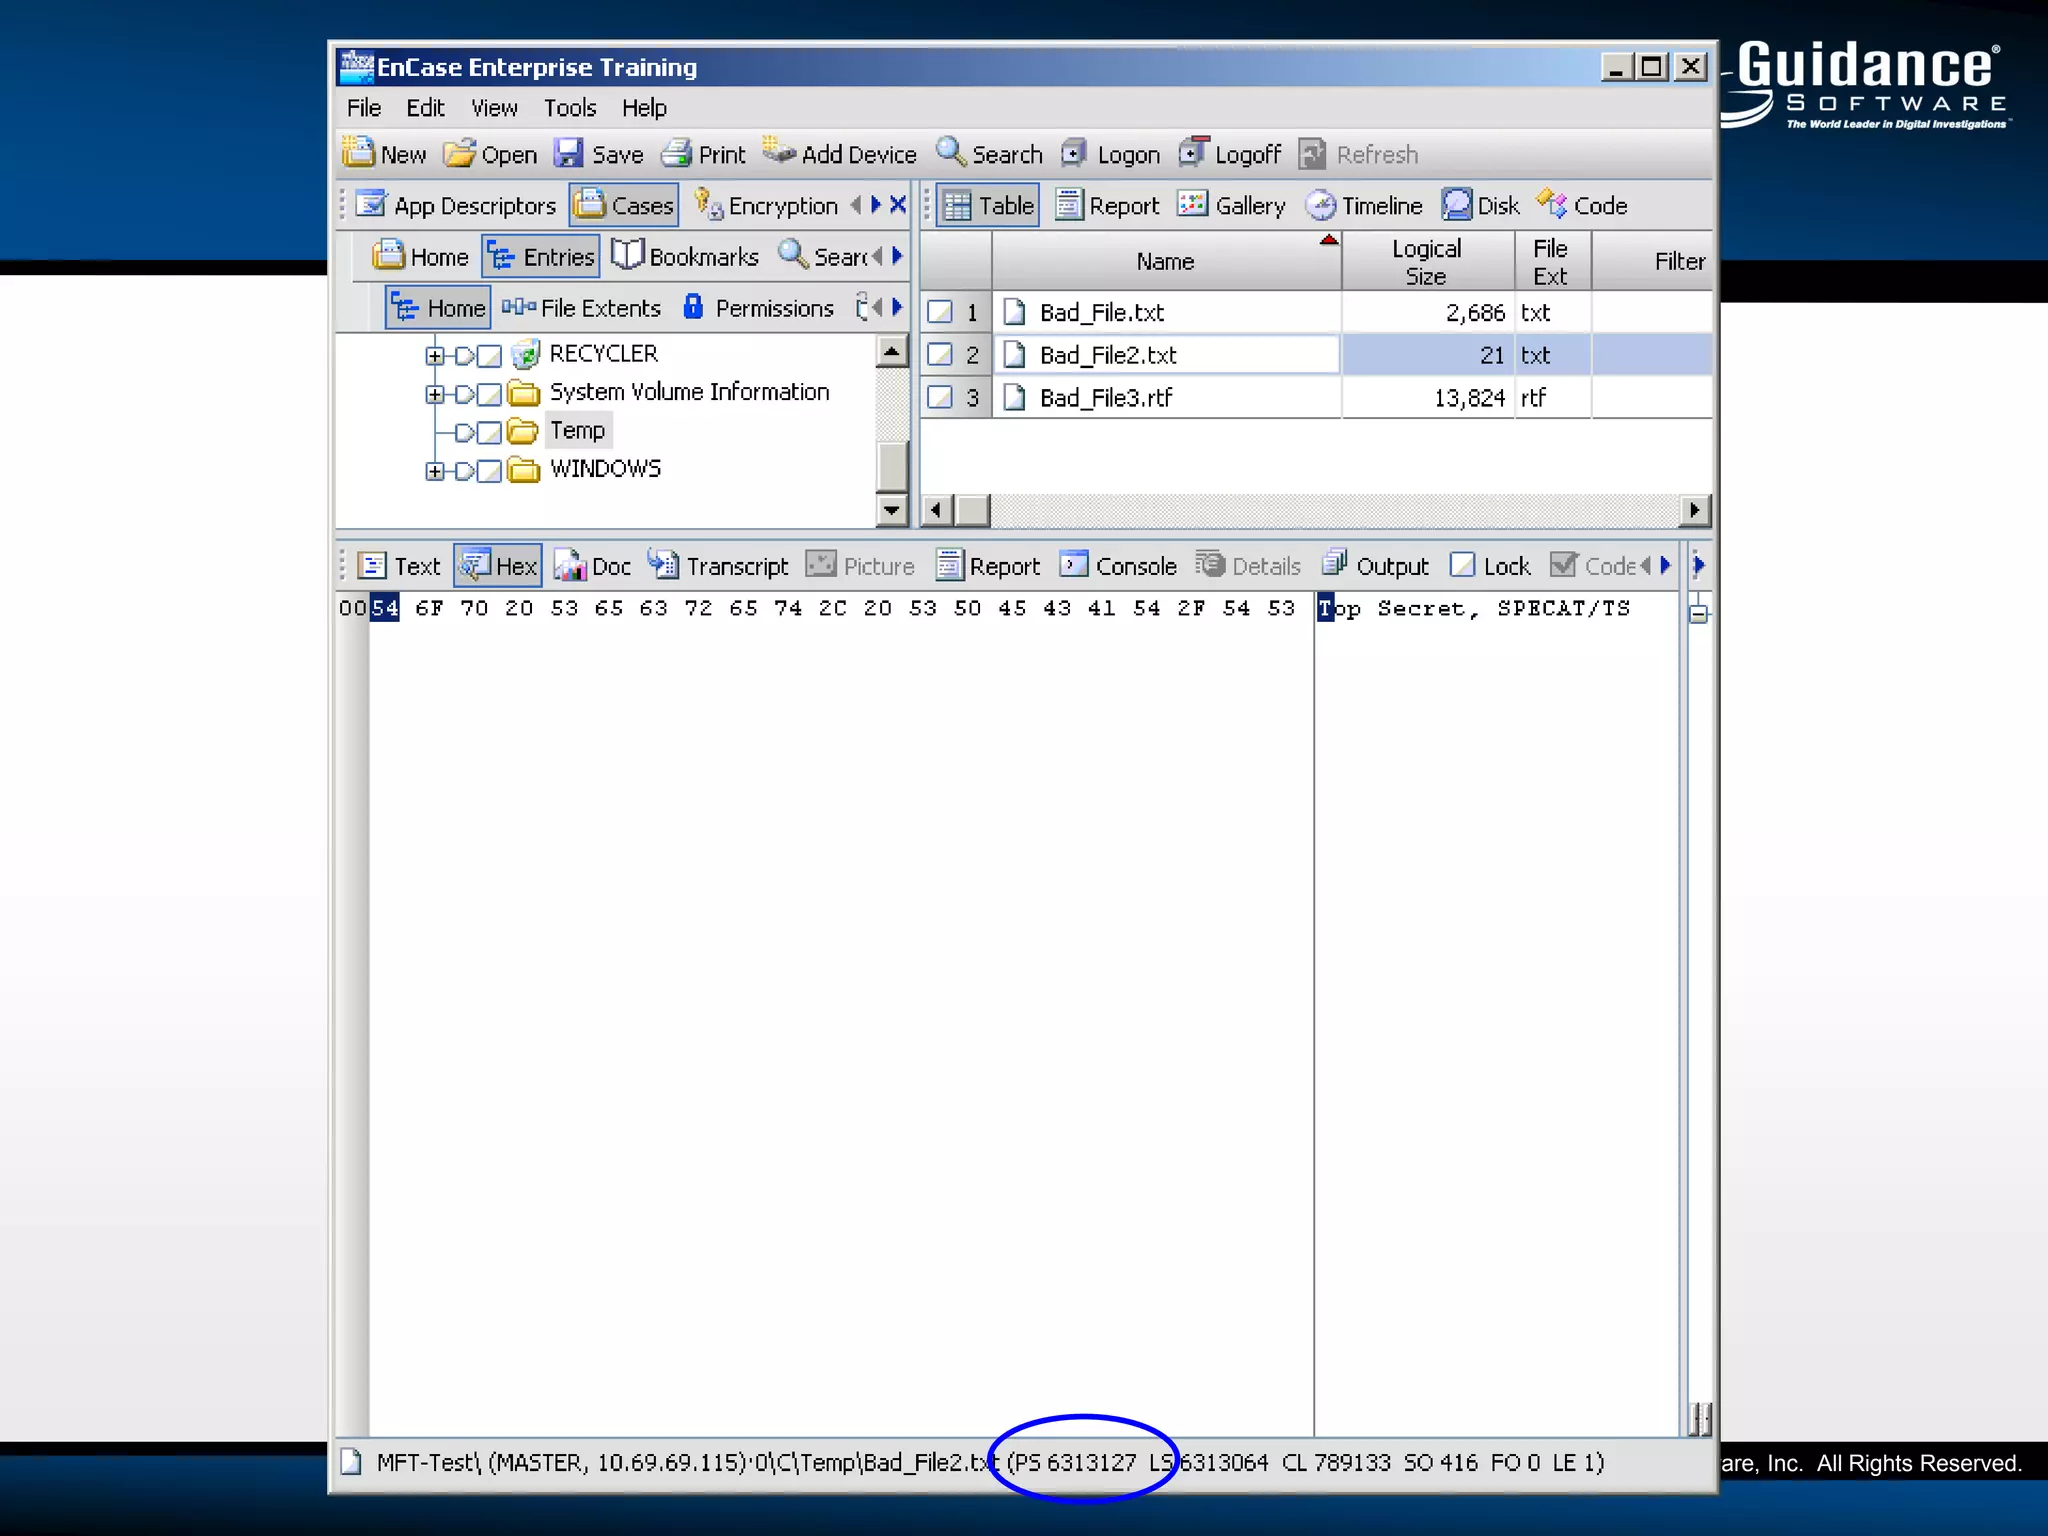Expand the RECYCLER tree node
Viewport: 2048px width, 1536px height.
434,355
